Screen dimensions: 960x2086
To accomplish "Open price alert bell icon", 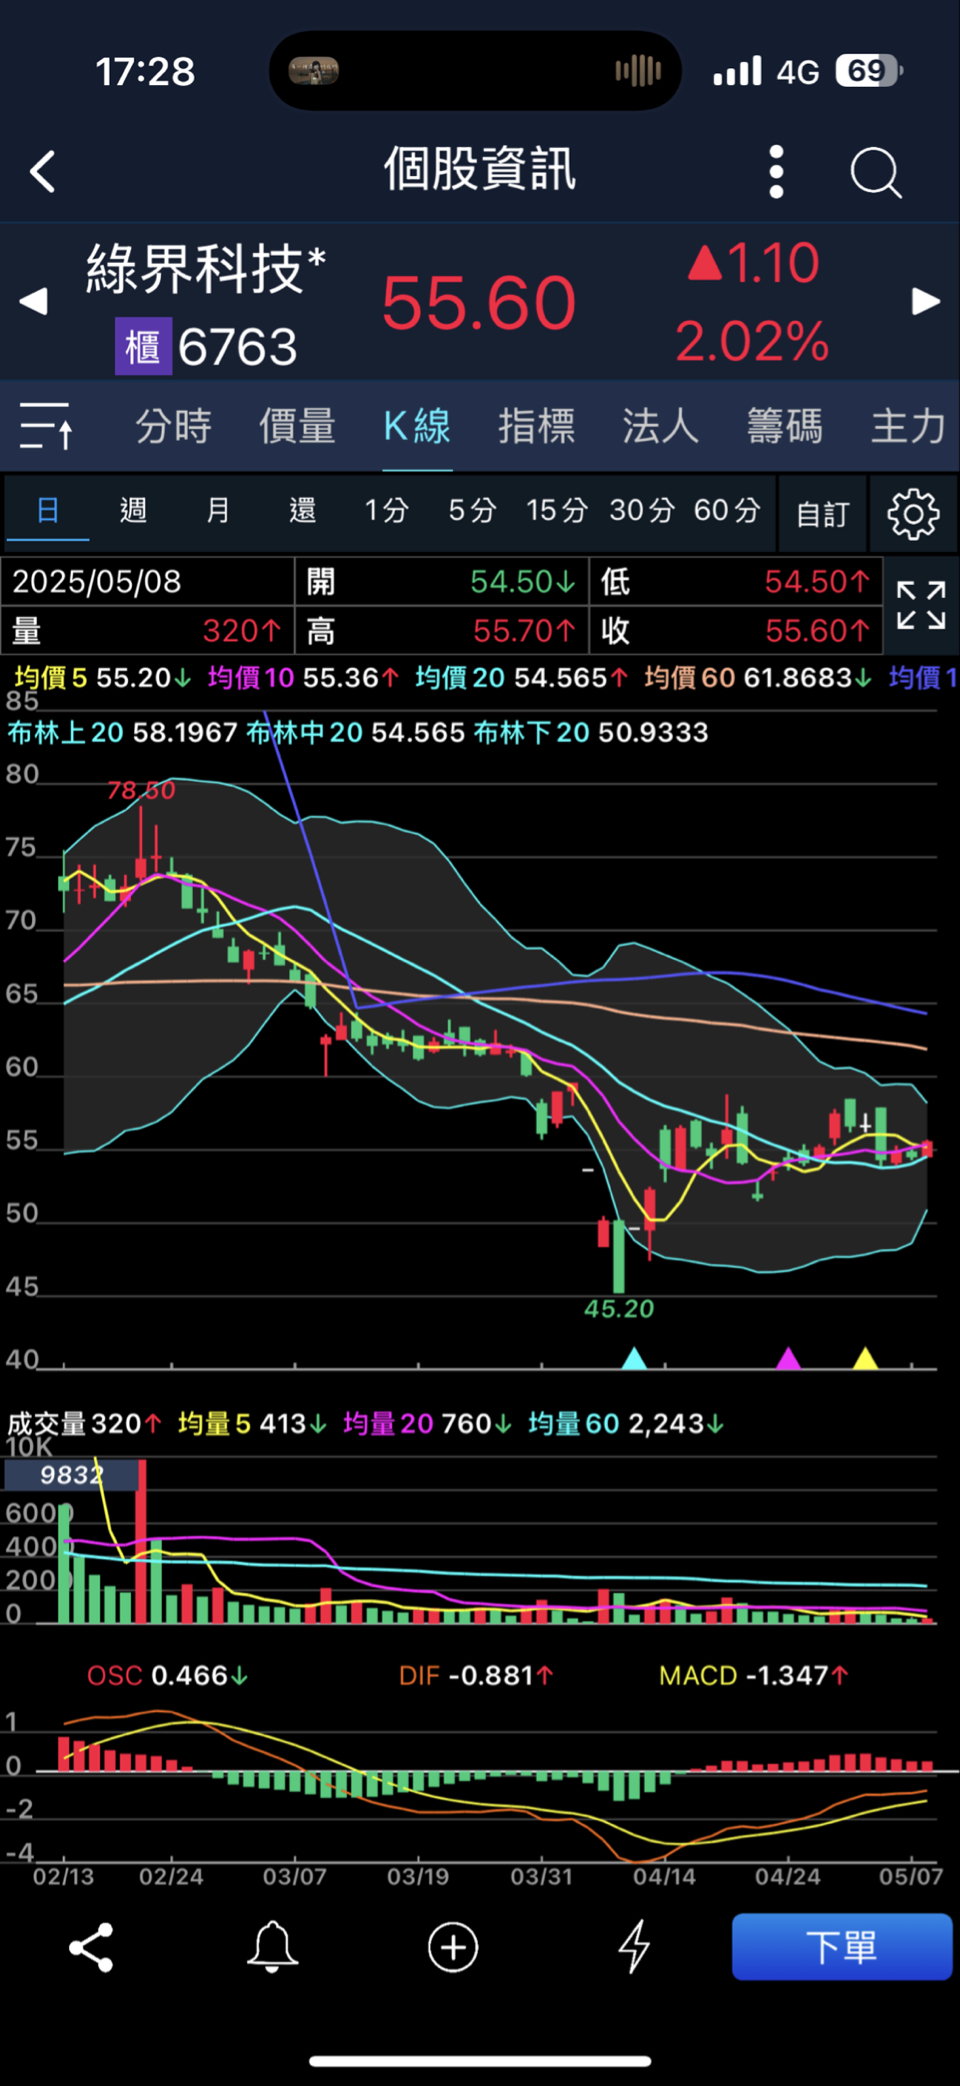I will (272, 1948).
